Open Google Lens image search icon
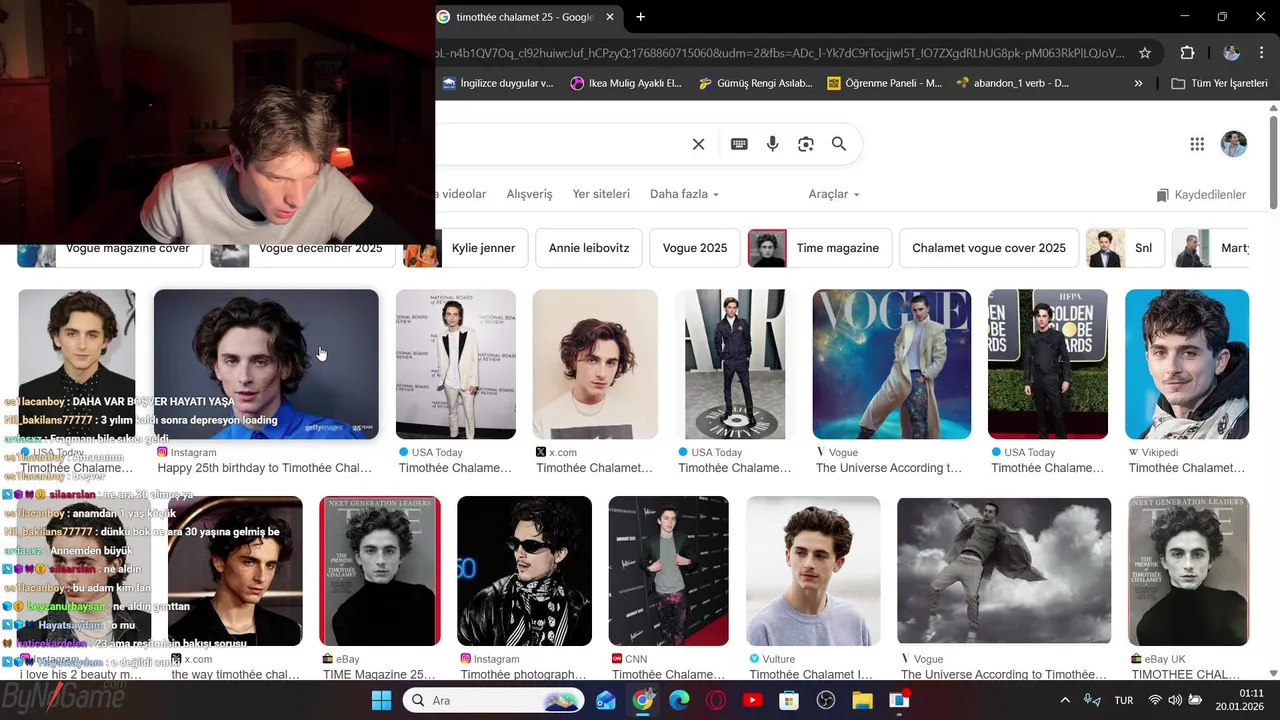1280x720 pixels. click(806, 144)
